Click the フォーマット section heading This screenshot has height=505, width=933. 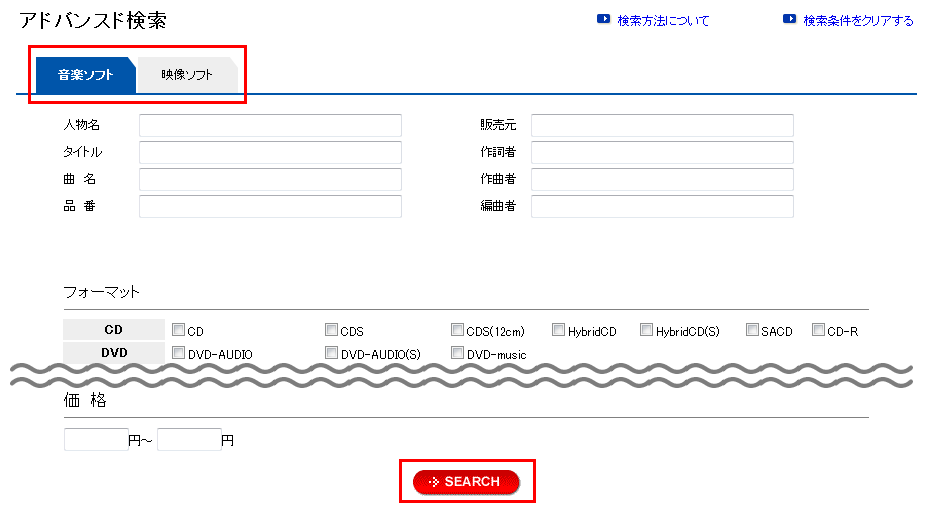101,292
